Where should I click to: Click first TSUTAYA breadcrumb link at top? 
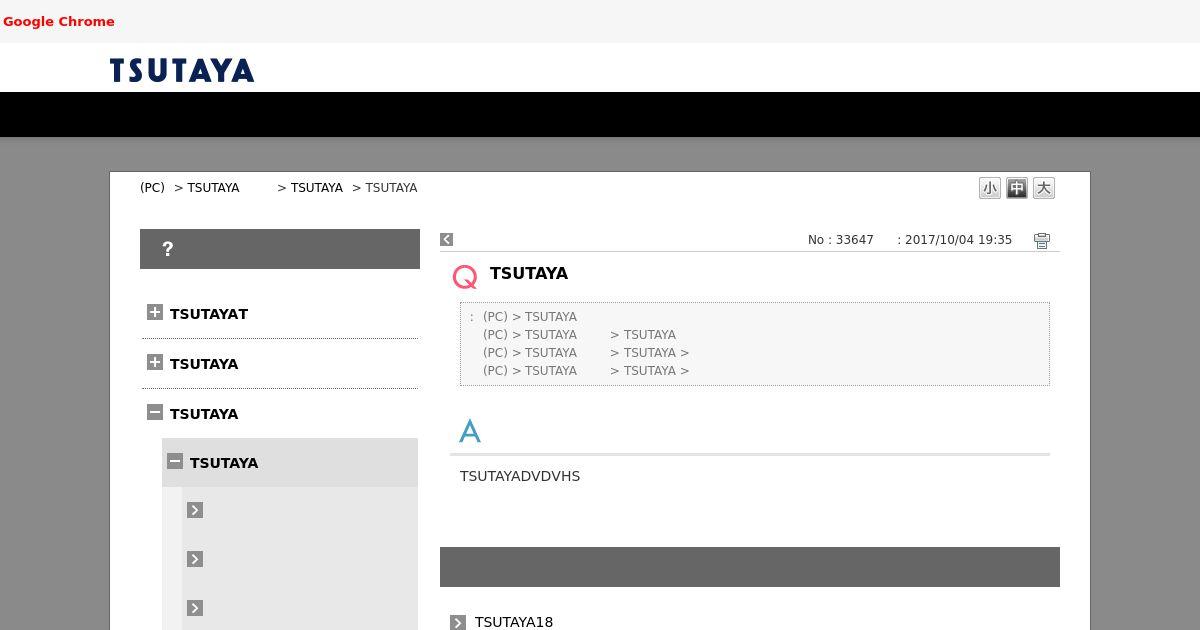(213, 188)
